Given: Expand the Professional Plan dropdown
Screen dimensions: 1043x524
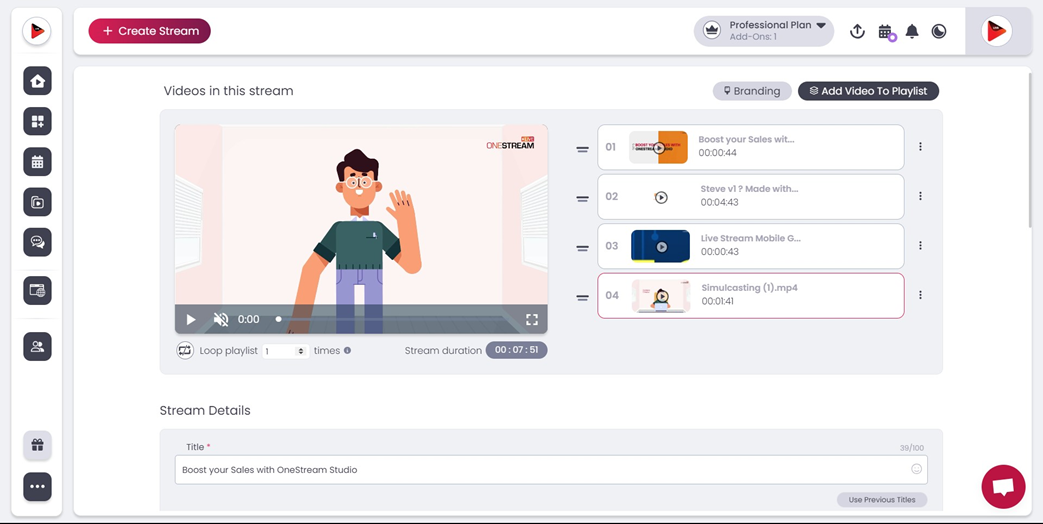Looking at the screenshot, I should tap(821, 25).
